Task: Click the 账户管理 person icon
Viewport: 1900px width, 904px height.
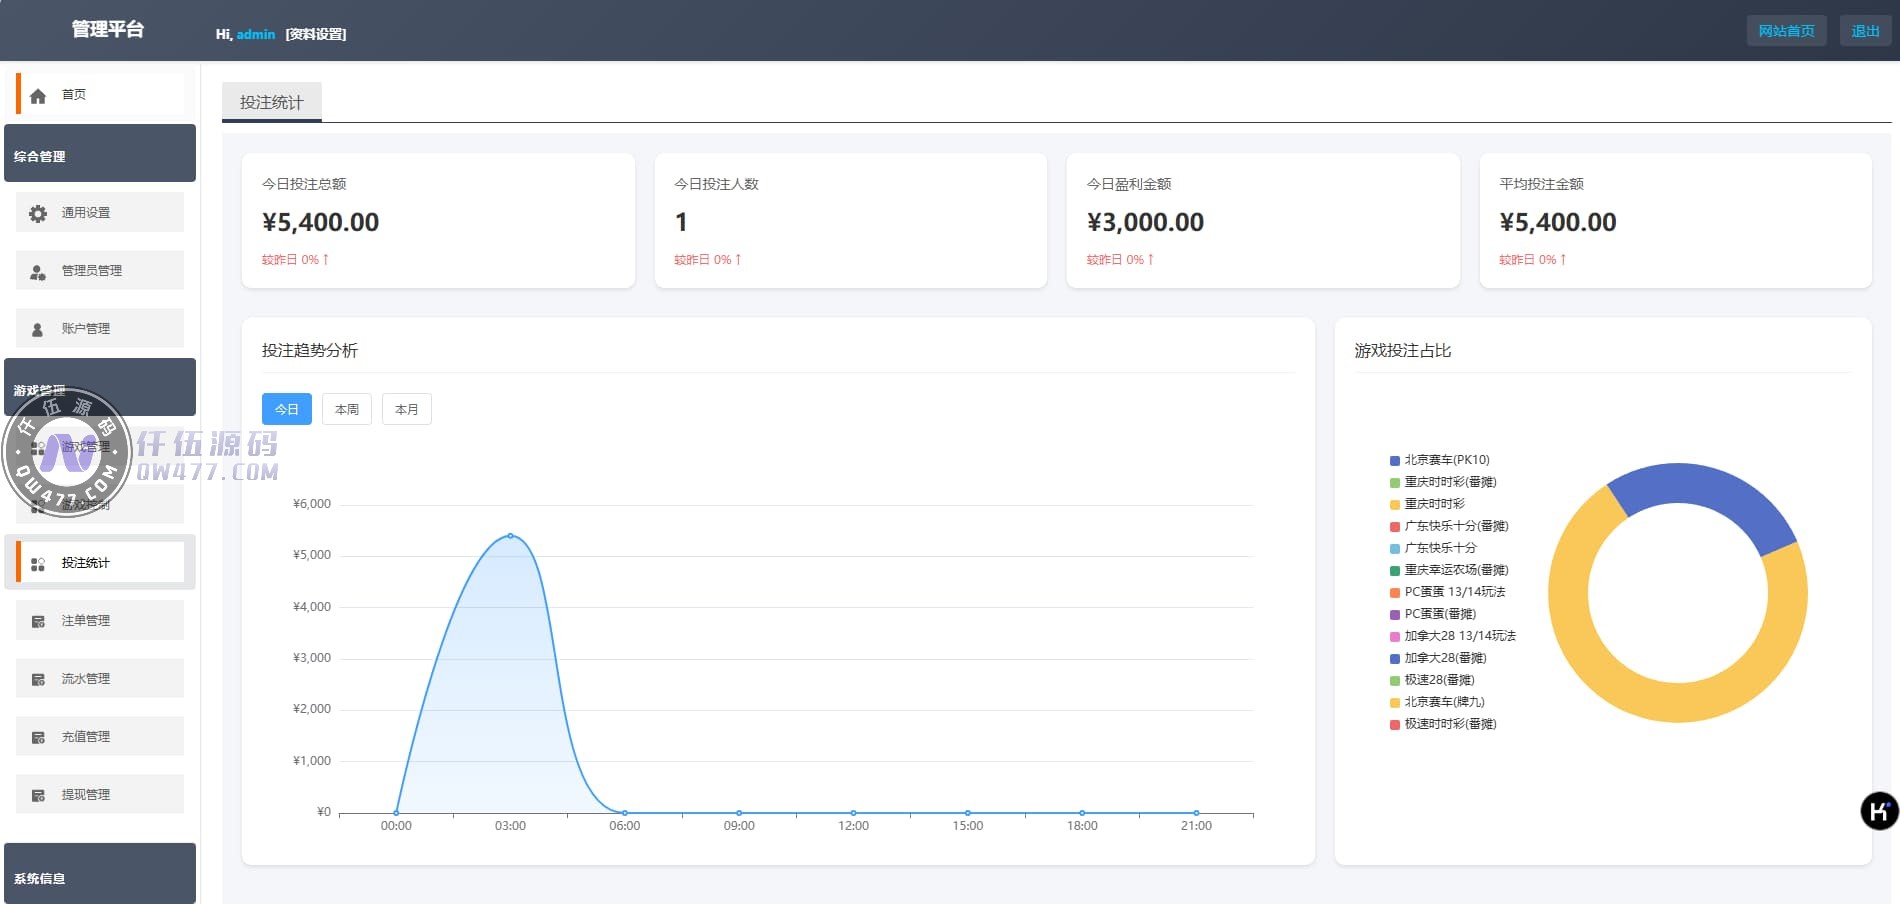Action: click(x=38, y=329)
